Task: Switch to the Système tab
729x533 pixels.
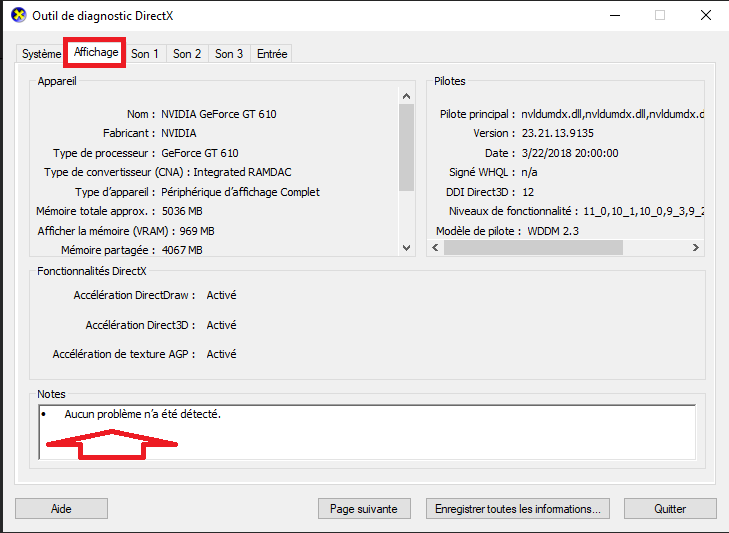Action: pyautogui.click(x=41, y=54)
